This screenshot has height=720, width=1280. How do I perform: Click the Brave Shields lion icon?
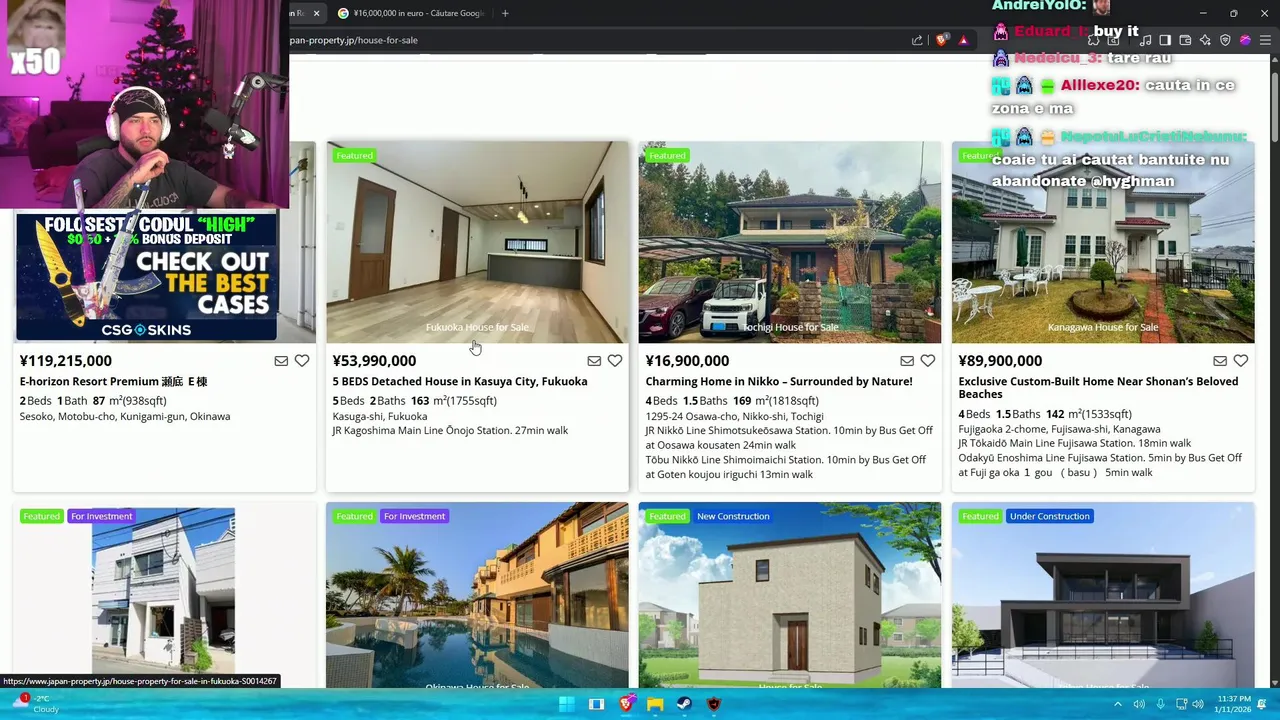pyautogui.click(x=942, y=40)
